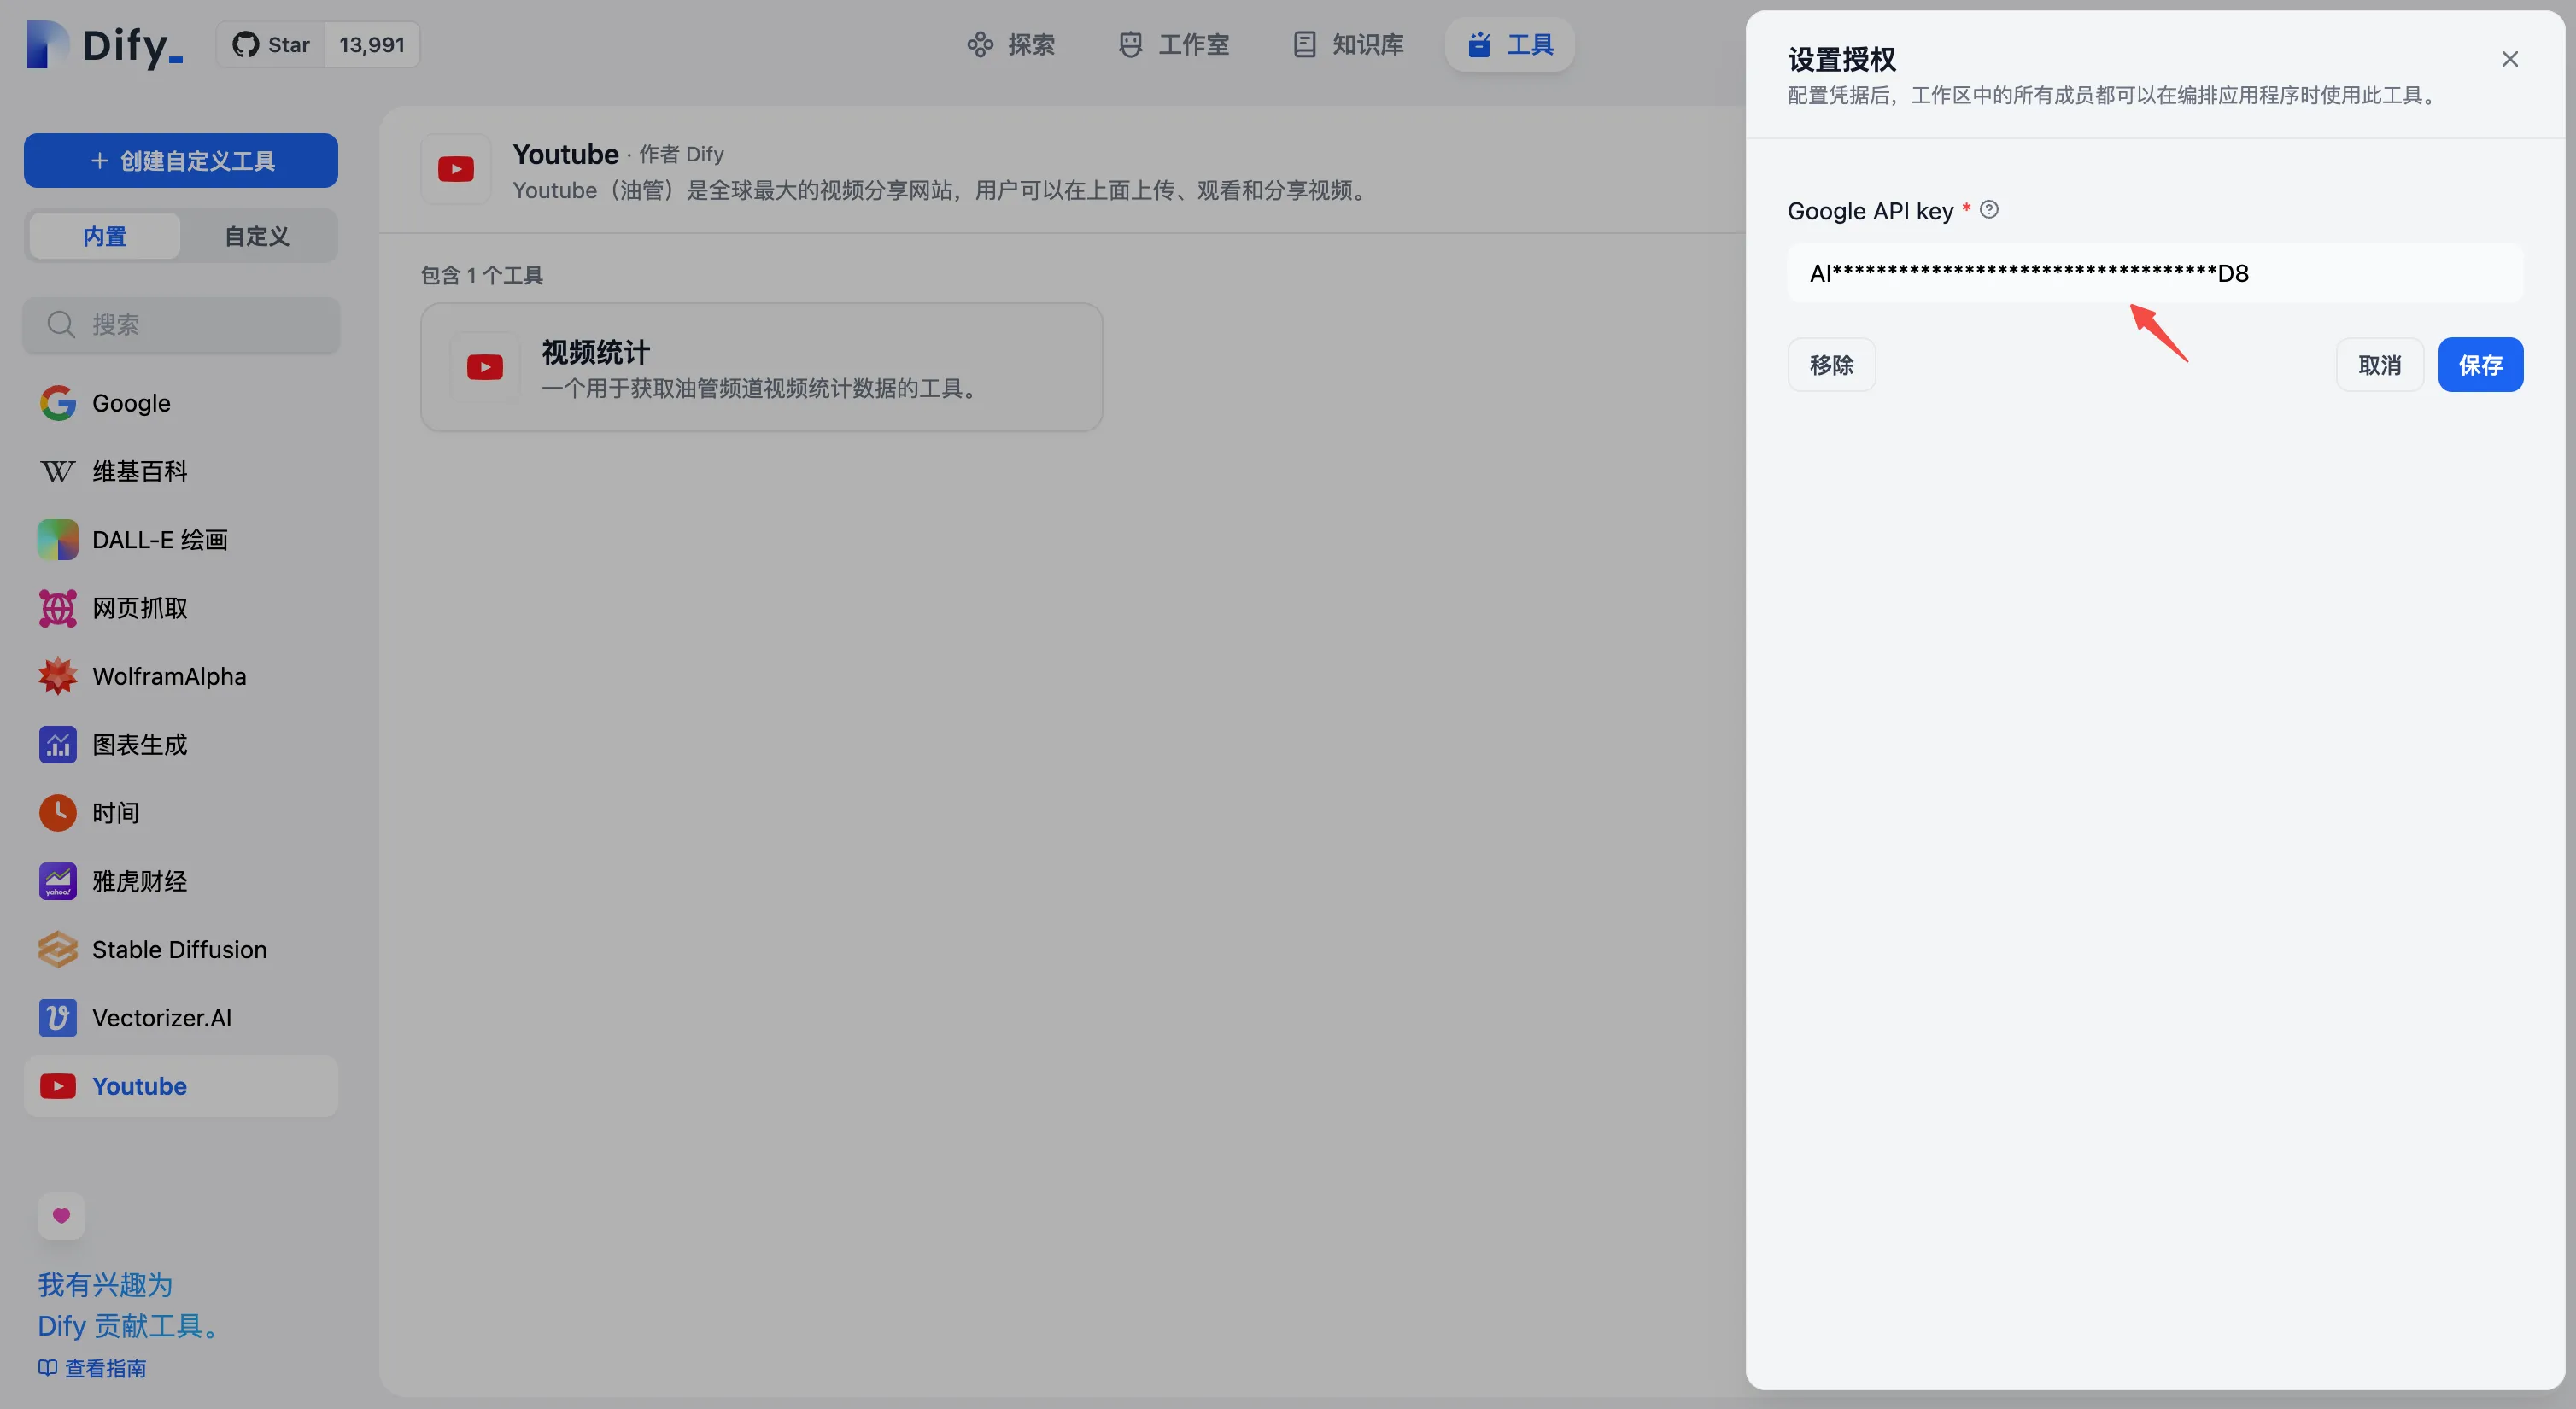Open the WolframAlpha tool icon
Screen dimensions: 2576x1409
[57, 677]
